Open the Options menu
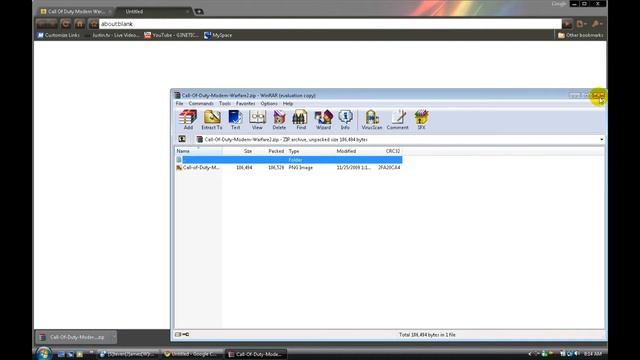Viewport: 640px width, 360px height. 269,104
